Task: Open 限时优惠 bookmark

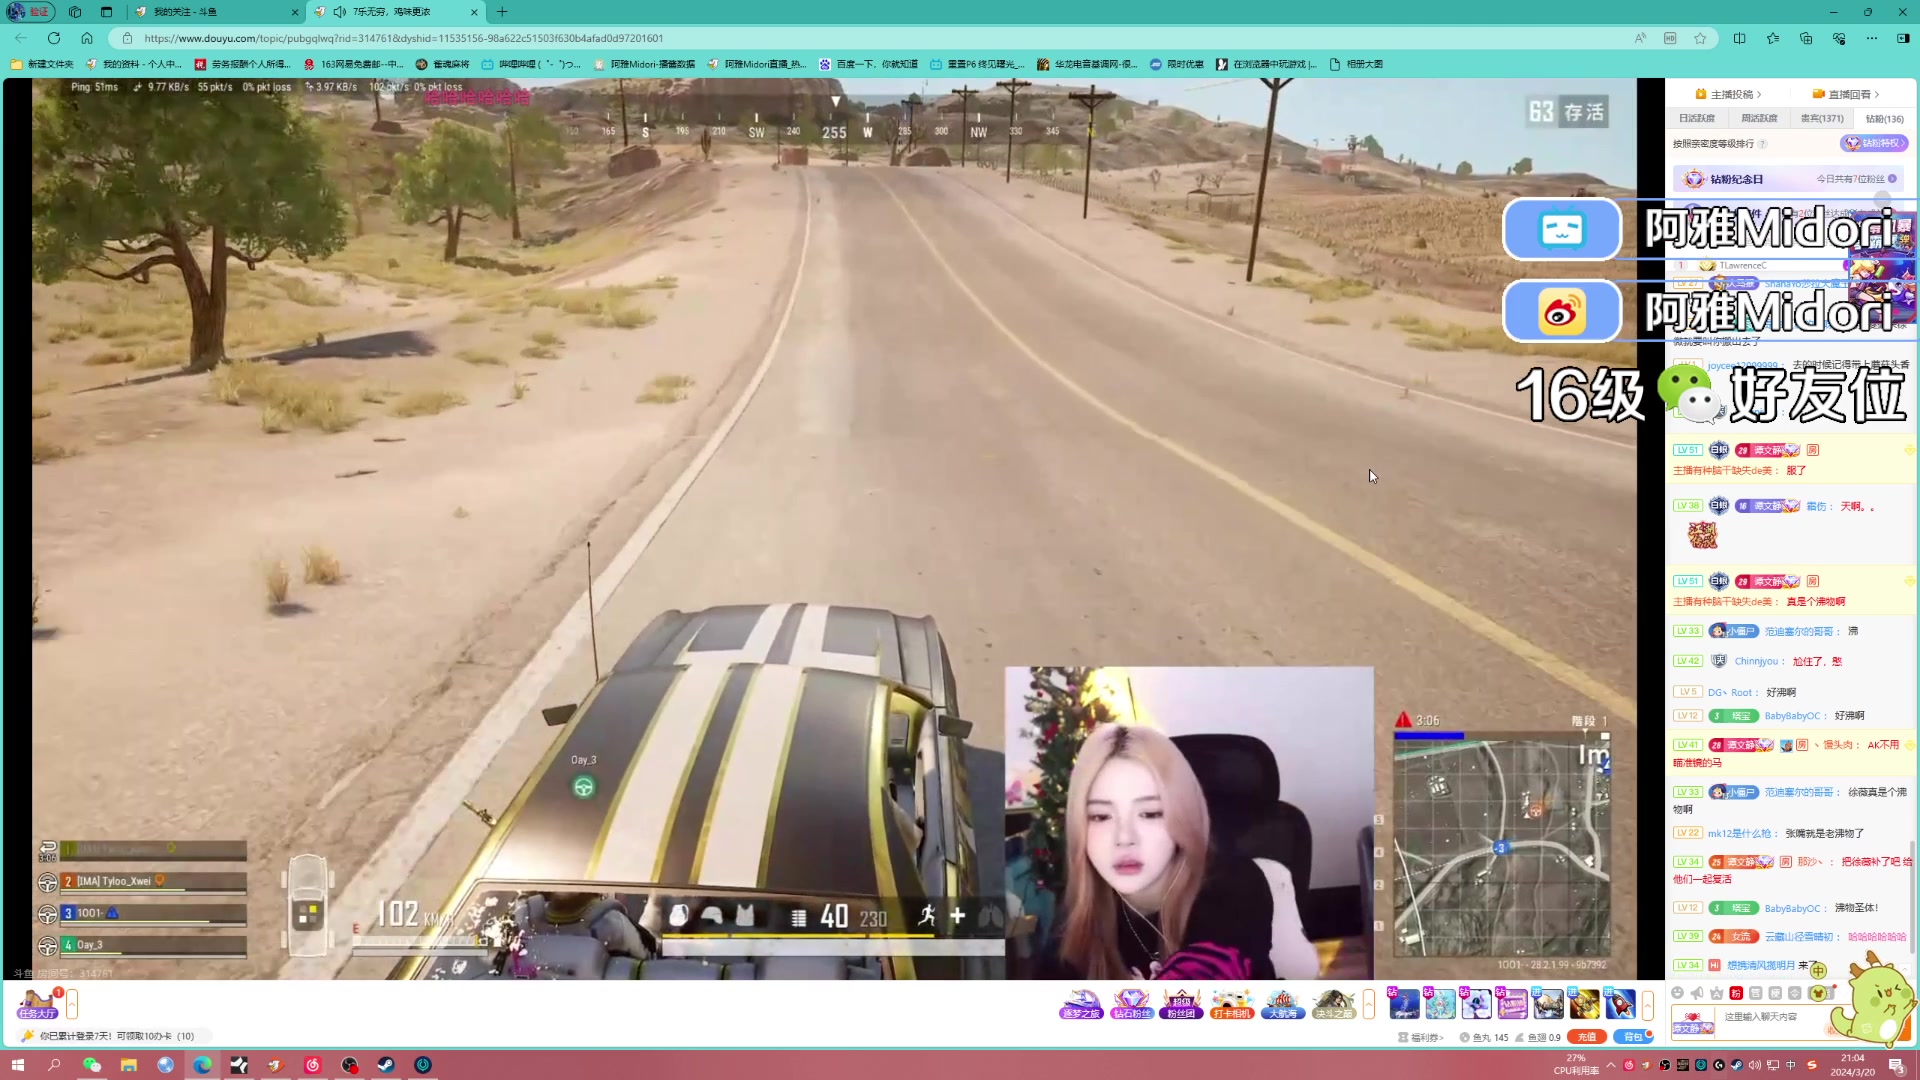Action: tap(1177, 64)
